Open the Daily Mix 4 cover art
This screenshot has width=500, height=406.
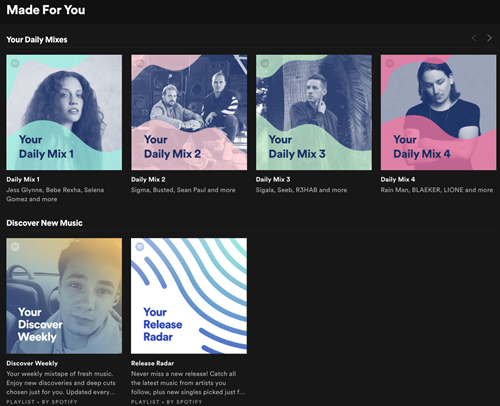coord(438,113)
